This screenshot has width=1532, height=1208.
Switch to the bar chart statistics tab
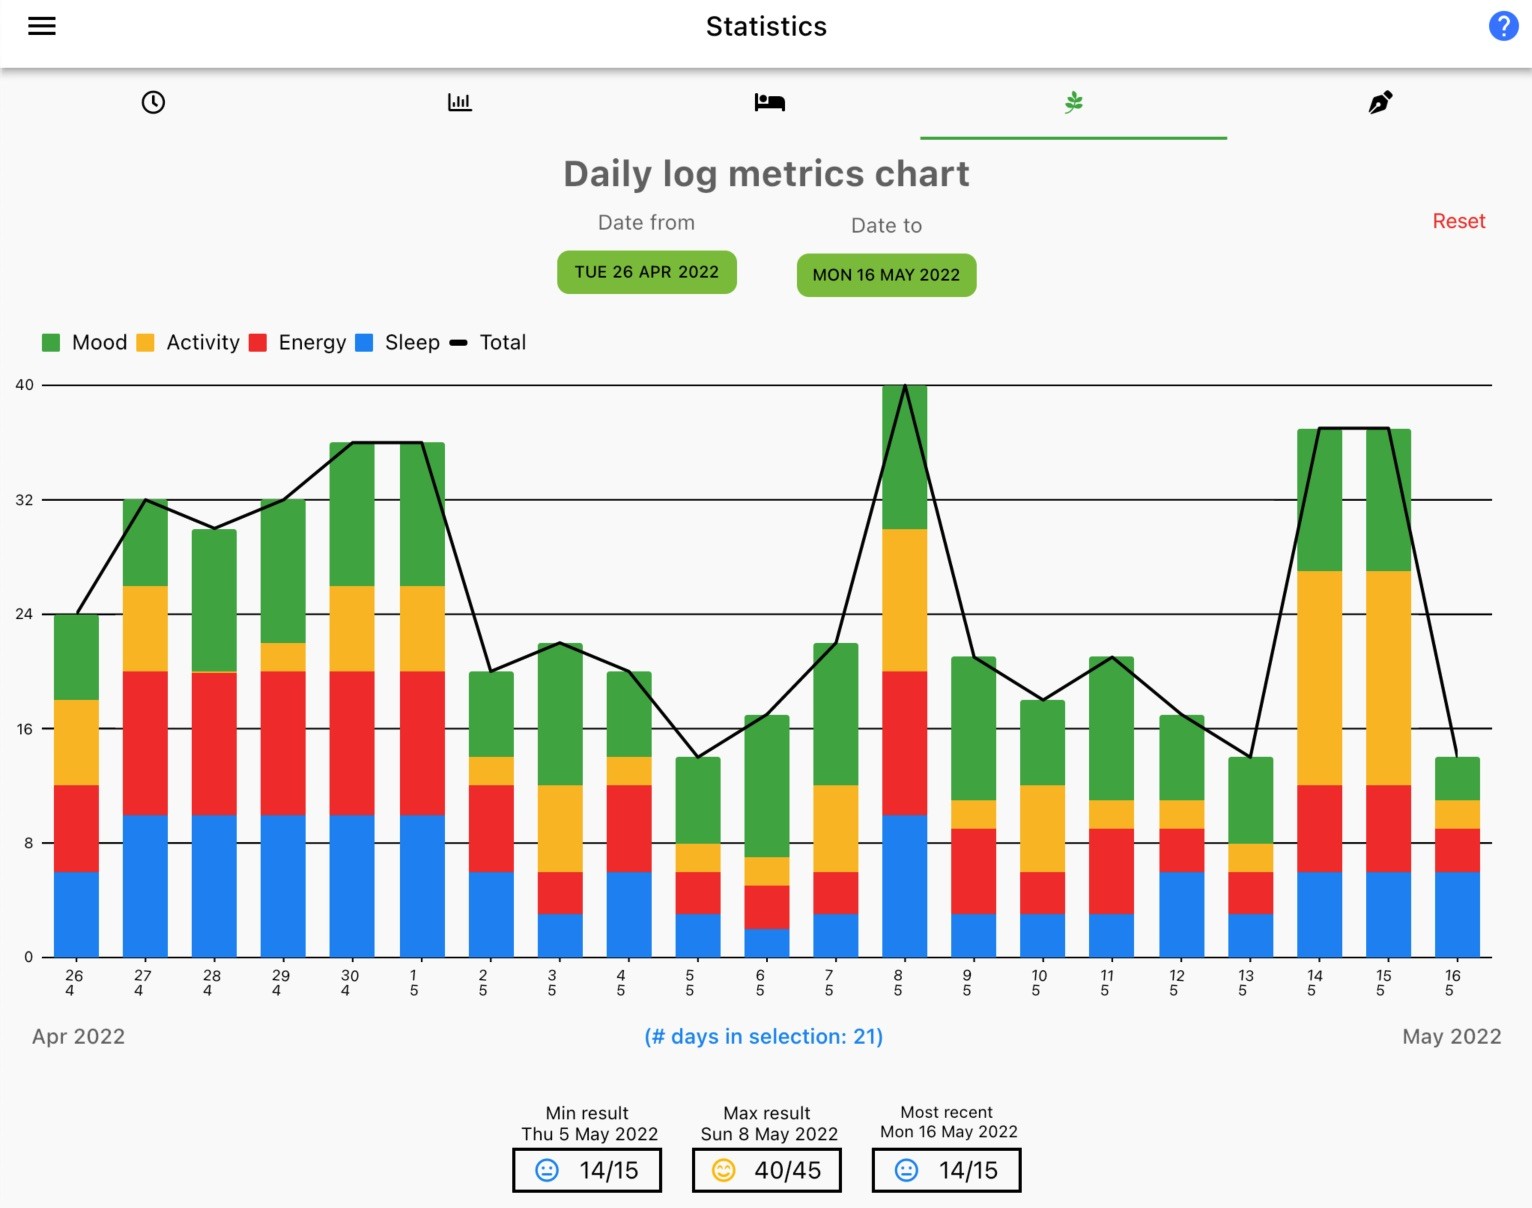(460, 102)
